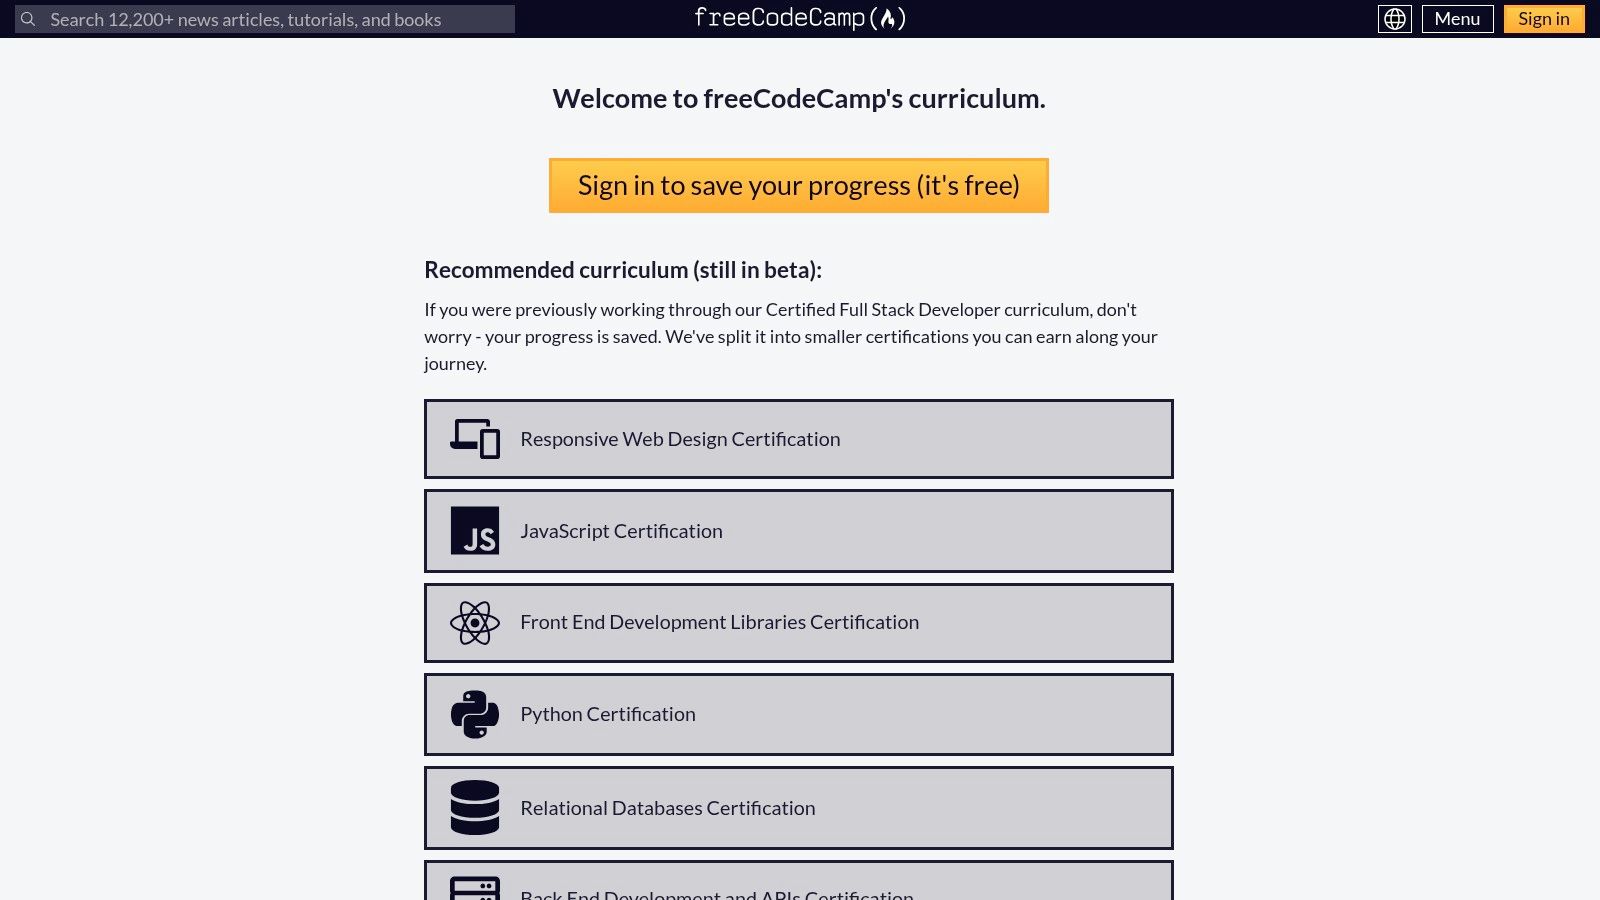The height and width of the screenshot is (900, 1600).
Task: Focus the news articles search field
Action: (265, 19)
